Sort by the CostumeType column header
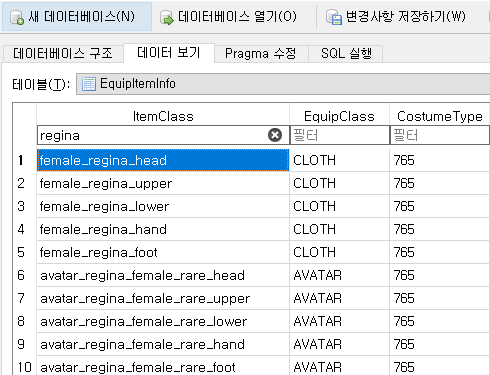The height and width of the screenshot is (375, 490). [440, 116]
